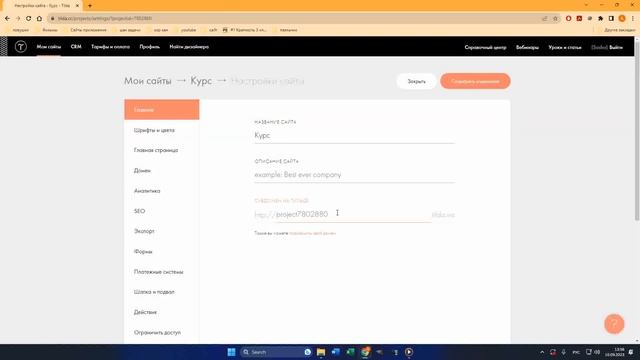
Task: Toggle the browser side panel icon
Action: tap(611, 18)
